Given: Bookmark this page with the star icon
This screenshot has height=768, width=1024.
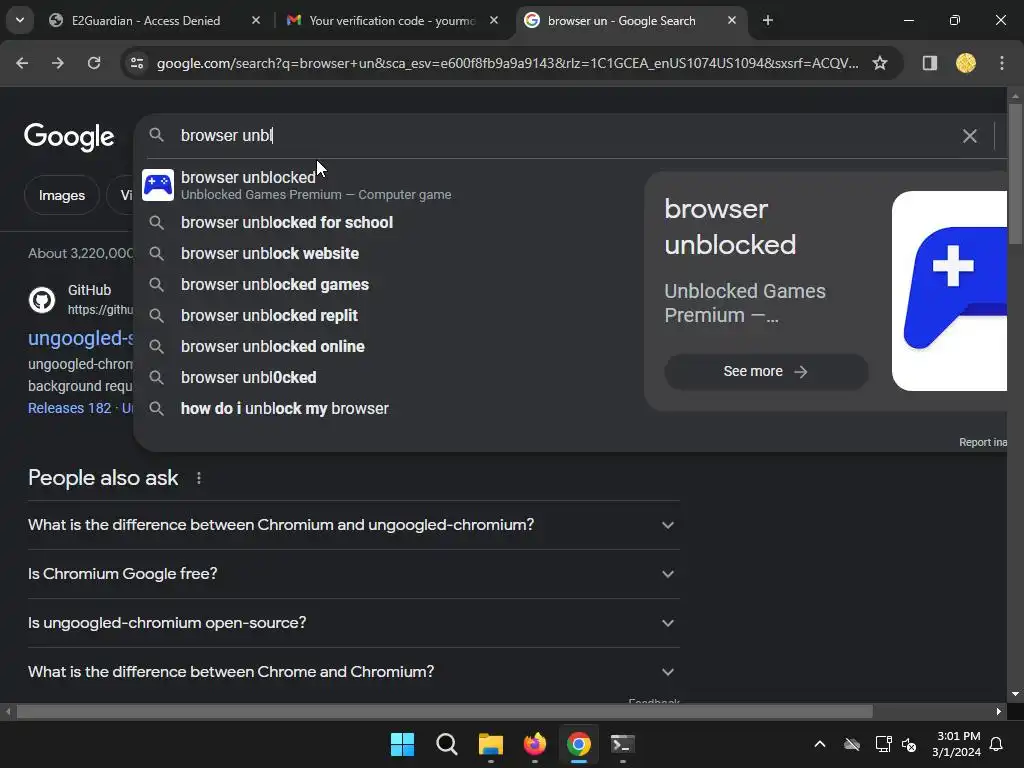Looking at the screenshot, I should point(880,63).
